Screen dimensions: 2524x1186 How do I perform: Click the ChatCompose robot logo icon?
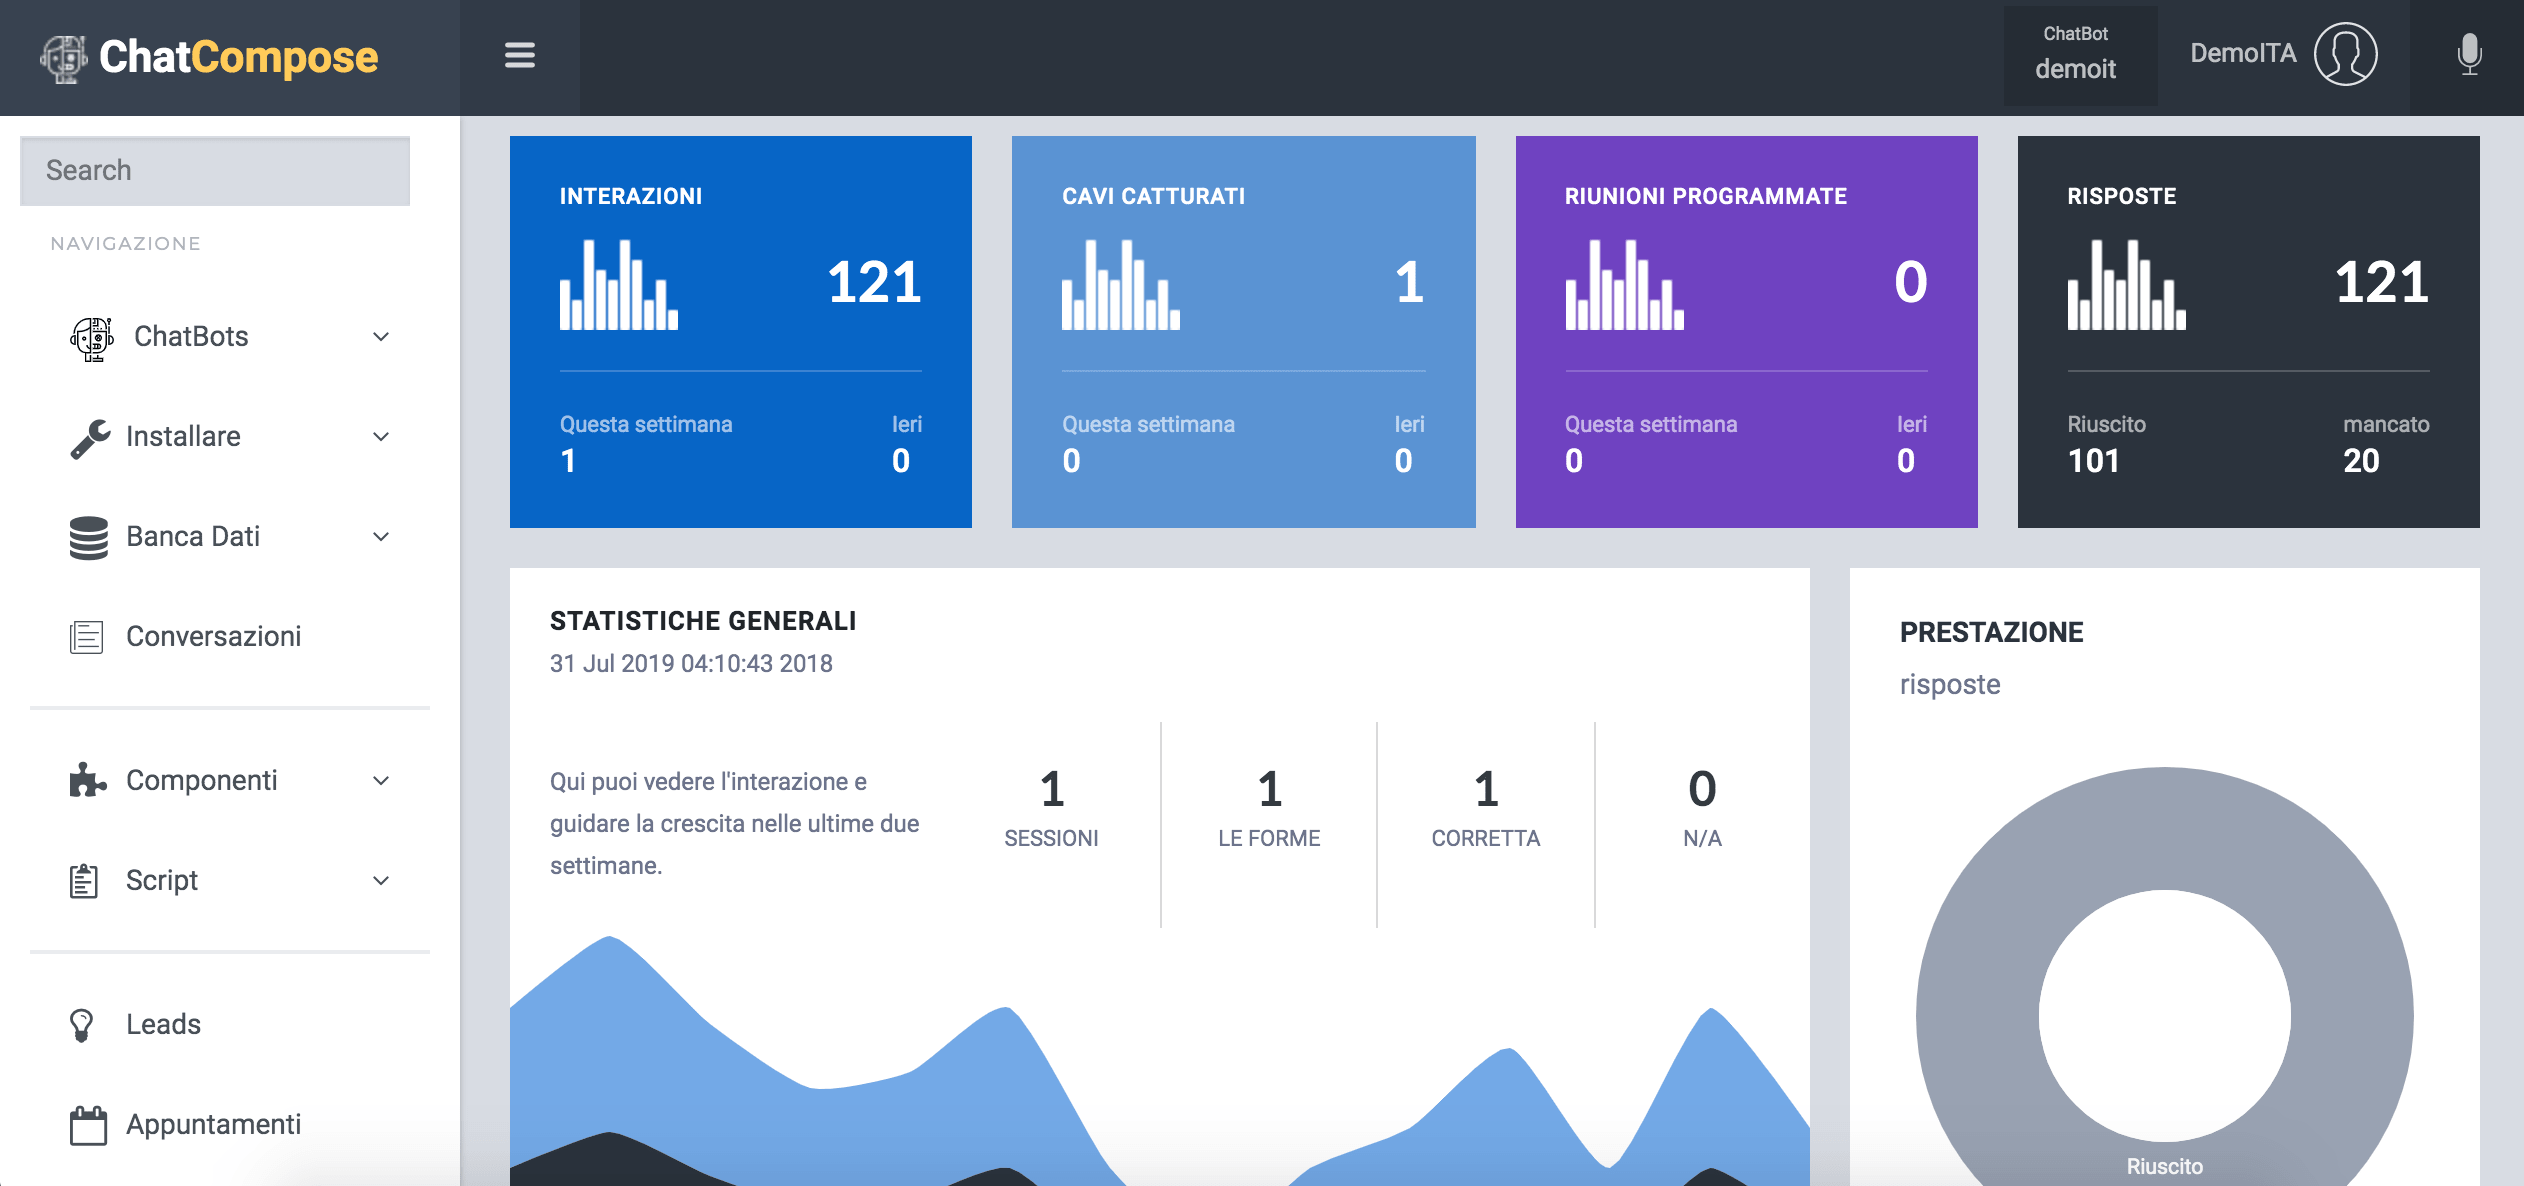tap(64, 58)
